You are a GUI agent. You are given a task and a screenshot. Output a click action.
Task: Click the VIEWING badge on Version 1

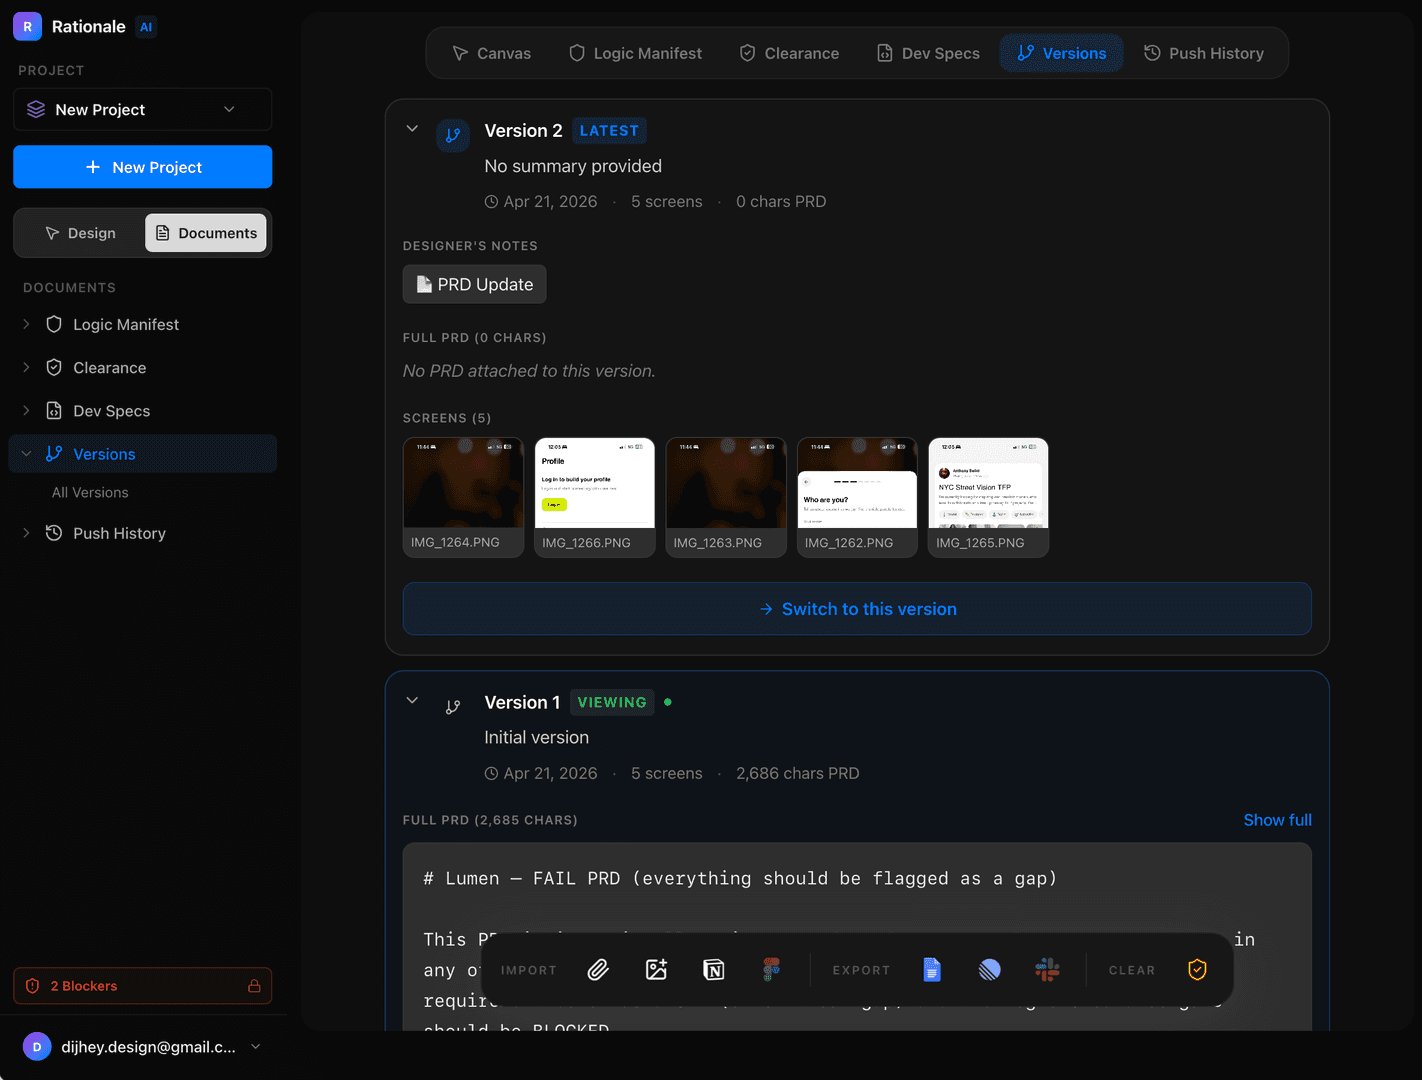point(612,703)
